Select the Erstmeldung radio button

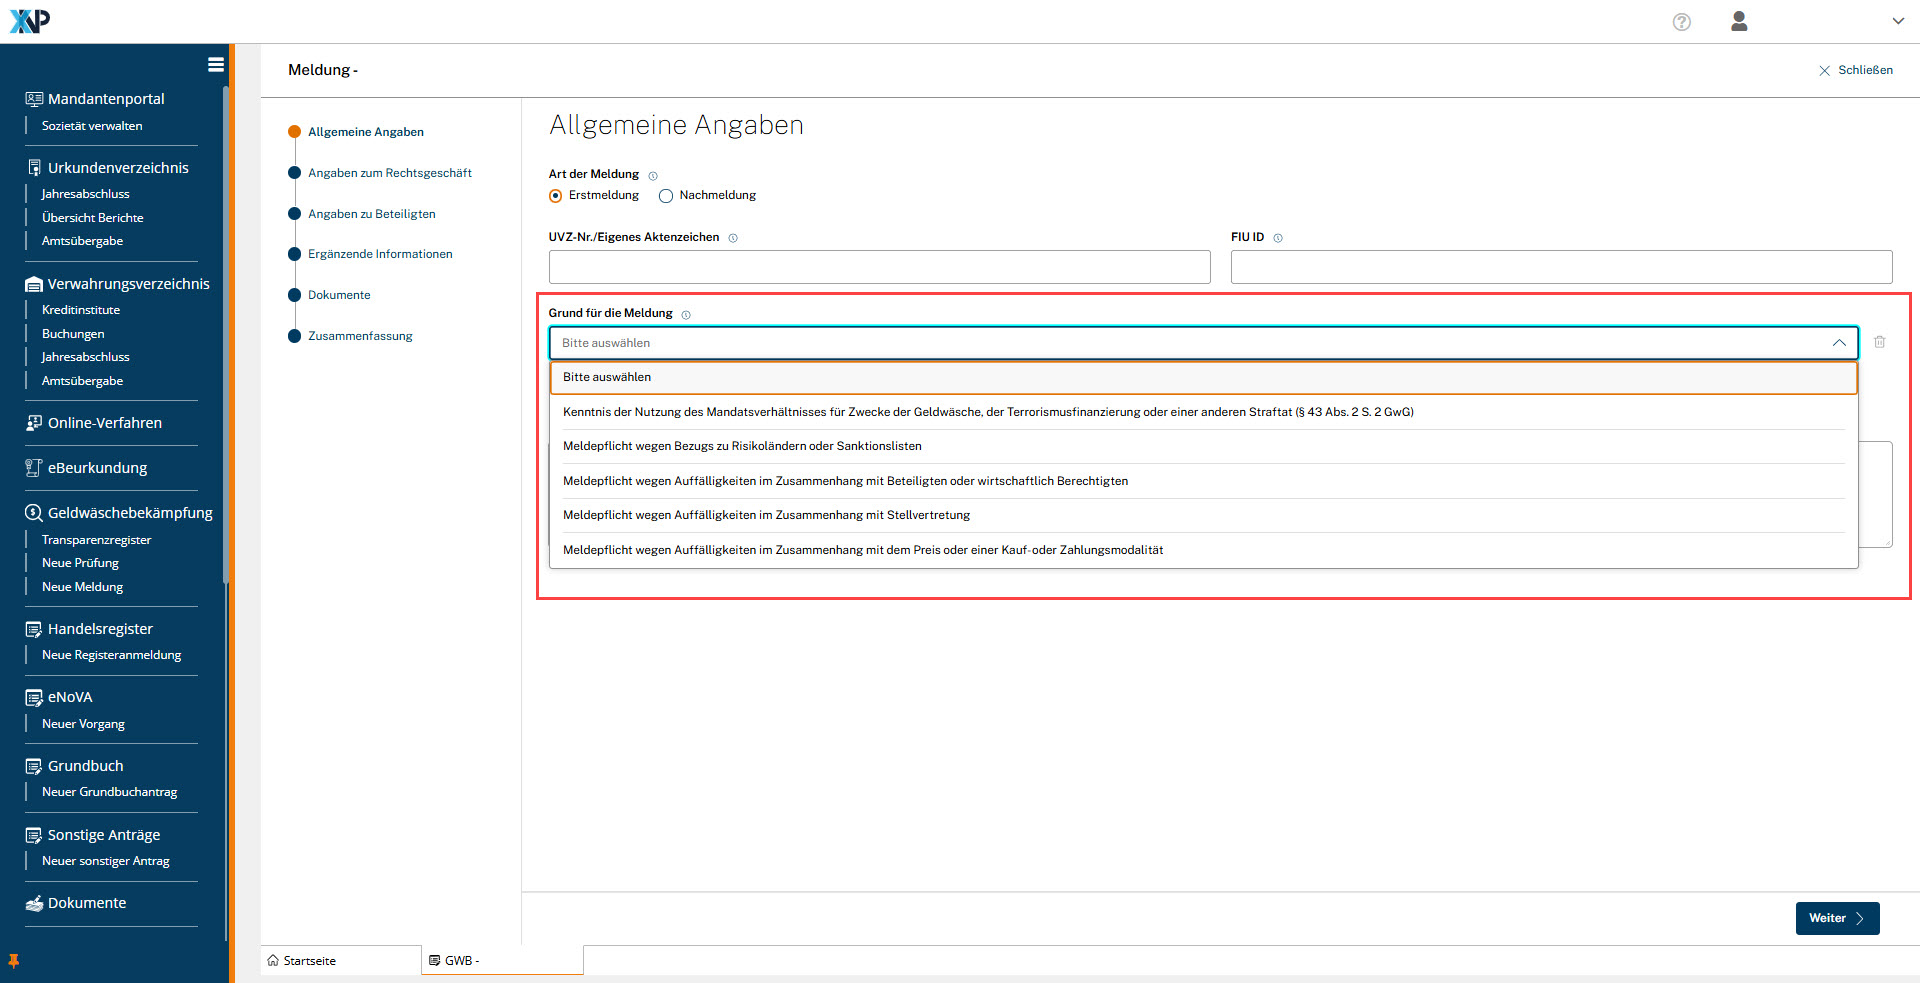coord(556,196)
